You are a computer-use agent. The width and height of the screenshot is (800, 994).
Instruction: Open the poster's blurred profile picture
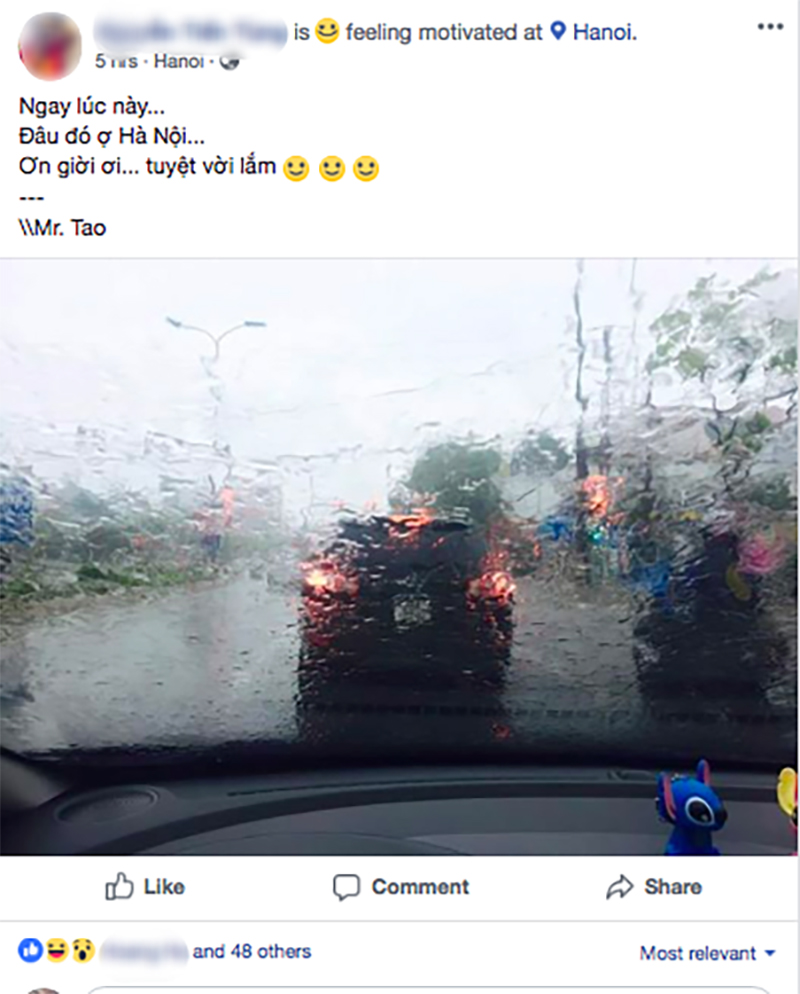click(50, 46)
